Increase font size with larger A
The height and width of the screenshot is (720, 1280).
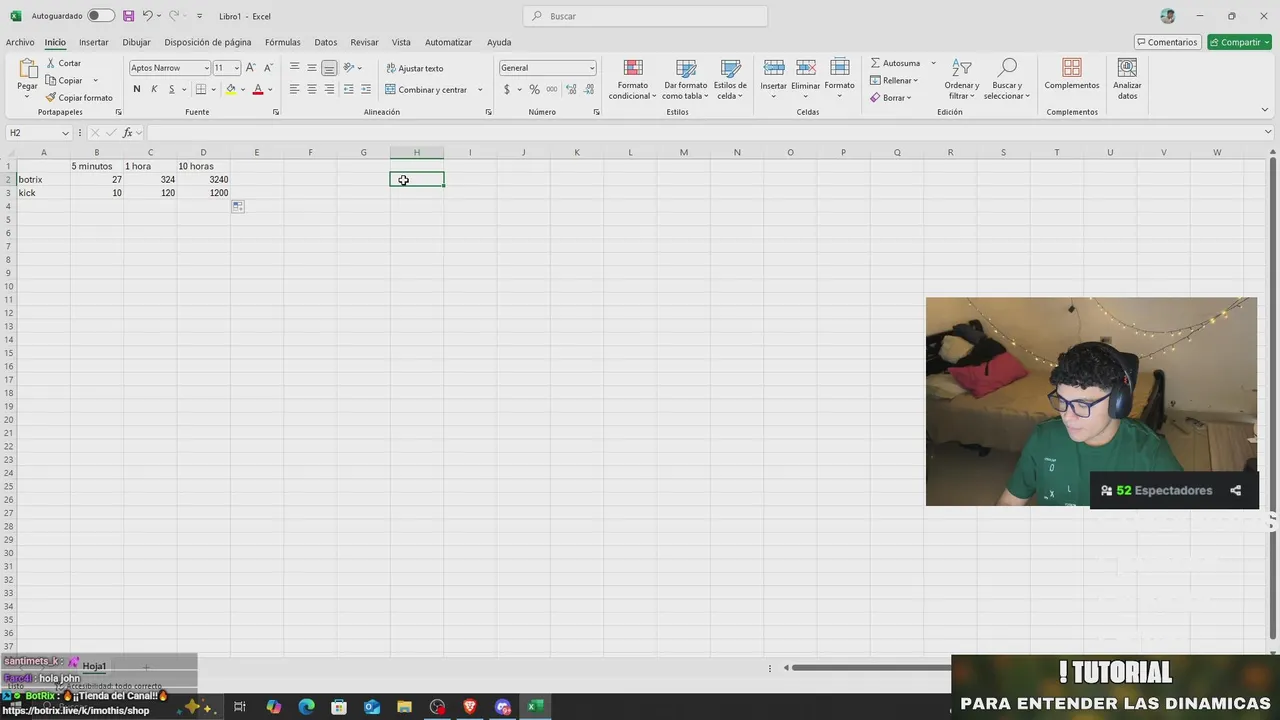tap(251, 68)
